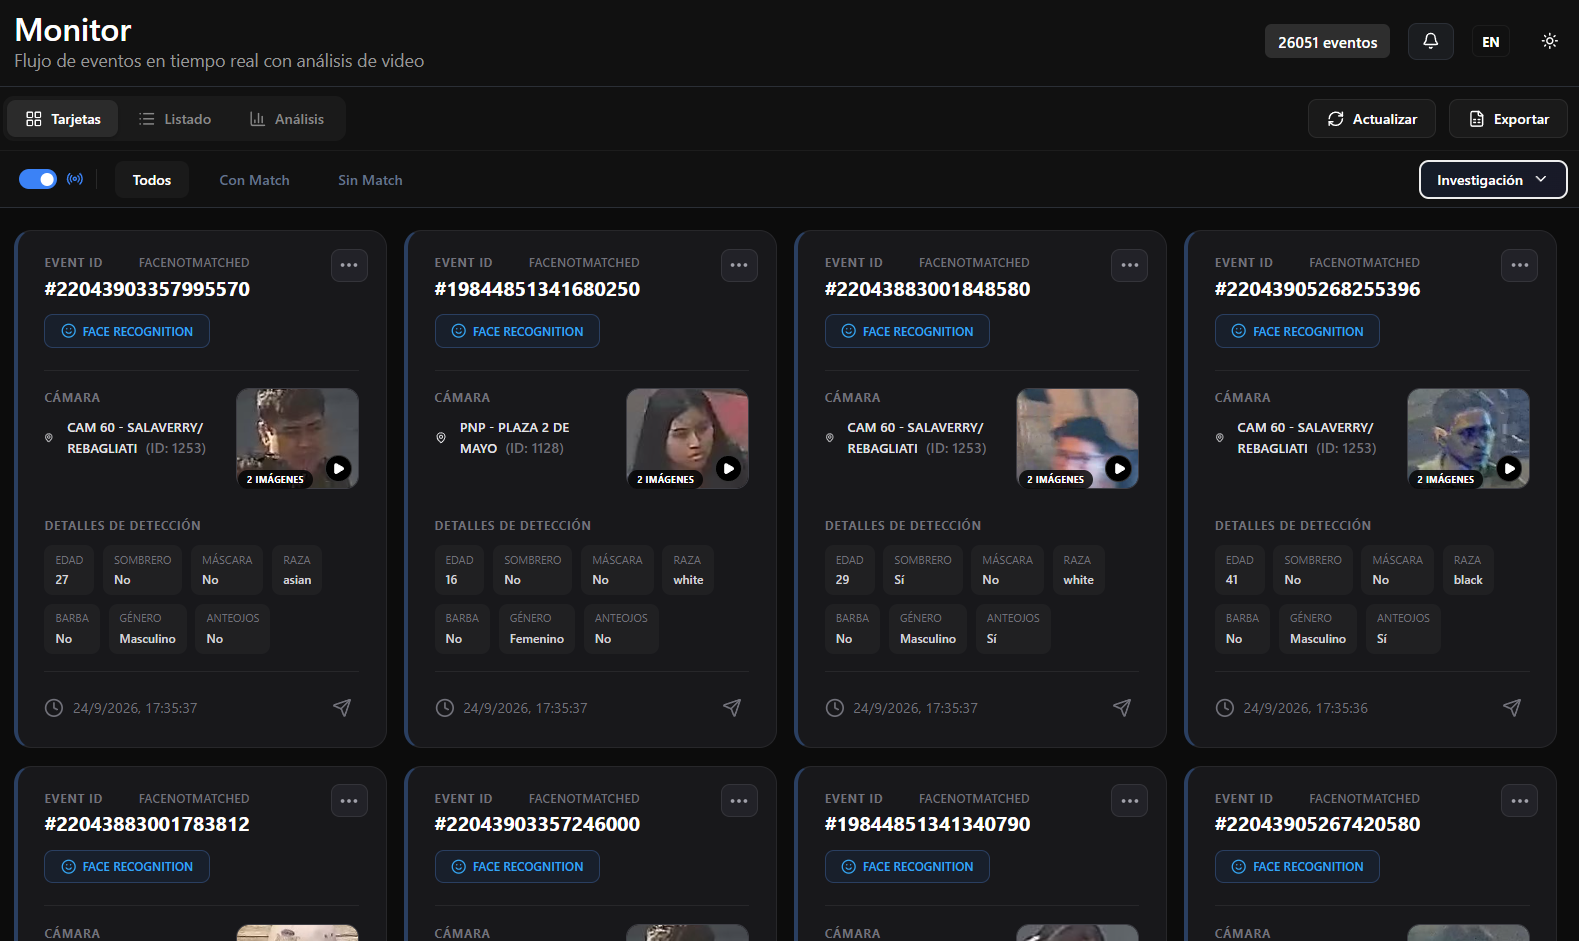The image size is (1579, 941).
Task: Open the Investigación dropdown
Action: 1493,180
